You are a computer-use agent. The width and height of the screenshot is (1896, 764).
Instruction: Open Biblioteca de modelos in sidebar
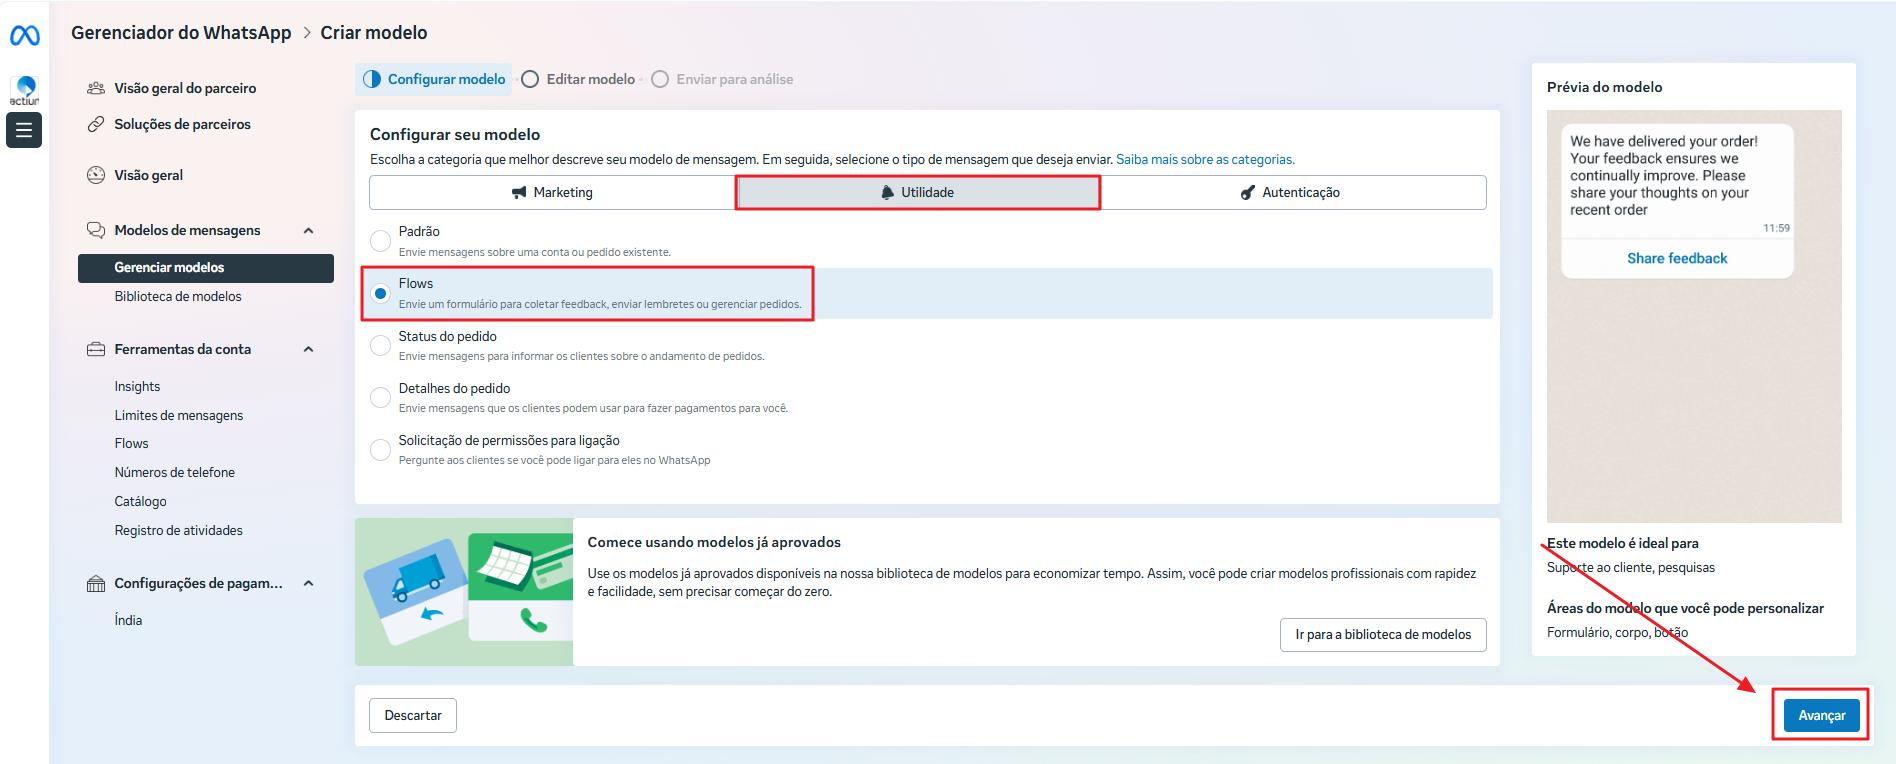(x=178, y=296)
